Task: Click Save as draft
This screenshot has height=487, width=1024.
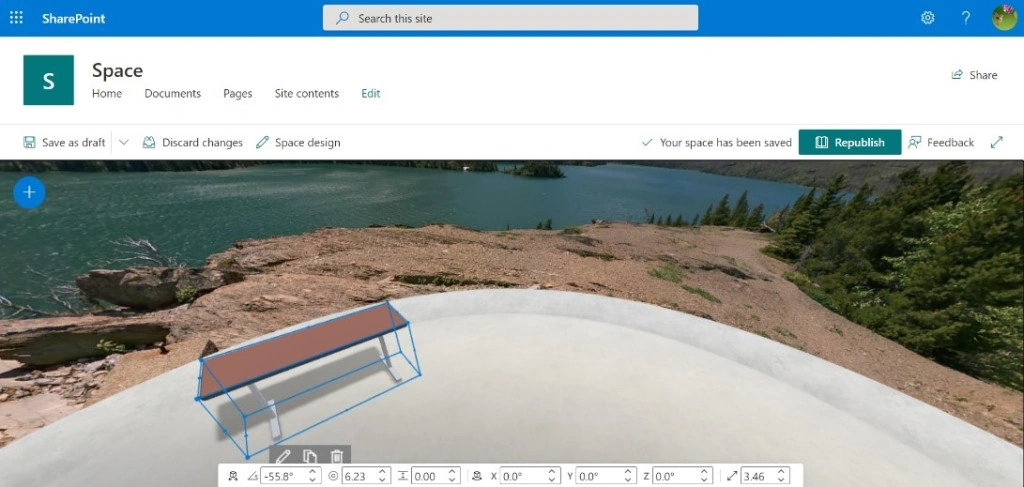Action: coord(64,142)
